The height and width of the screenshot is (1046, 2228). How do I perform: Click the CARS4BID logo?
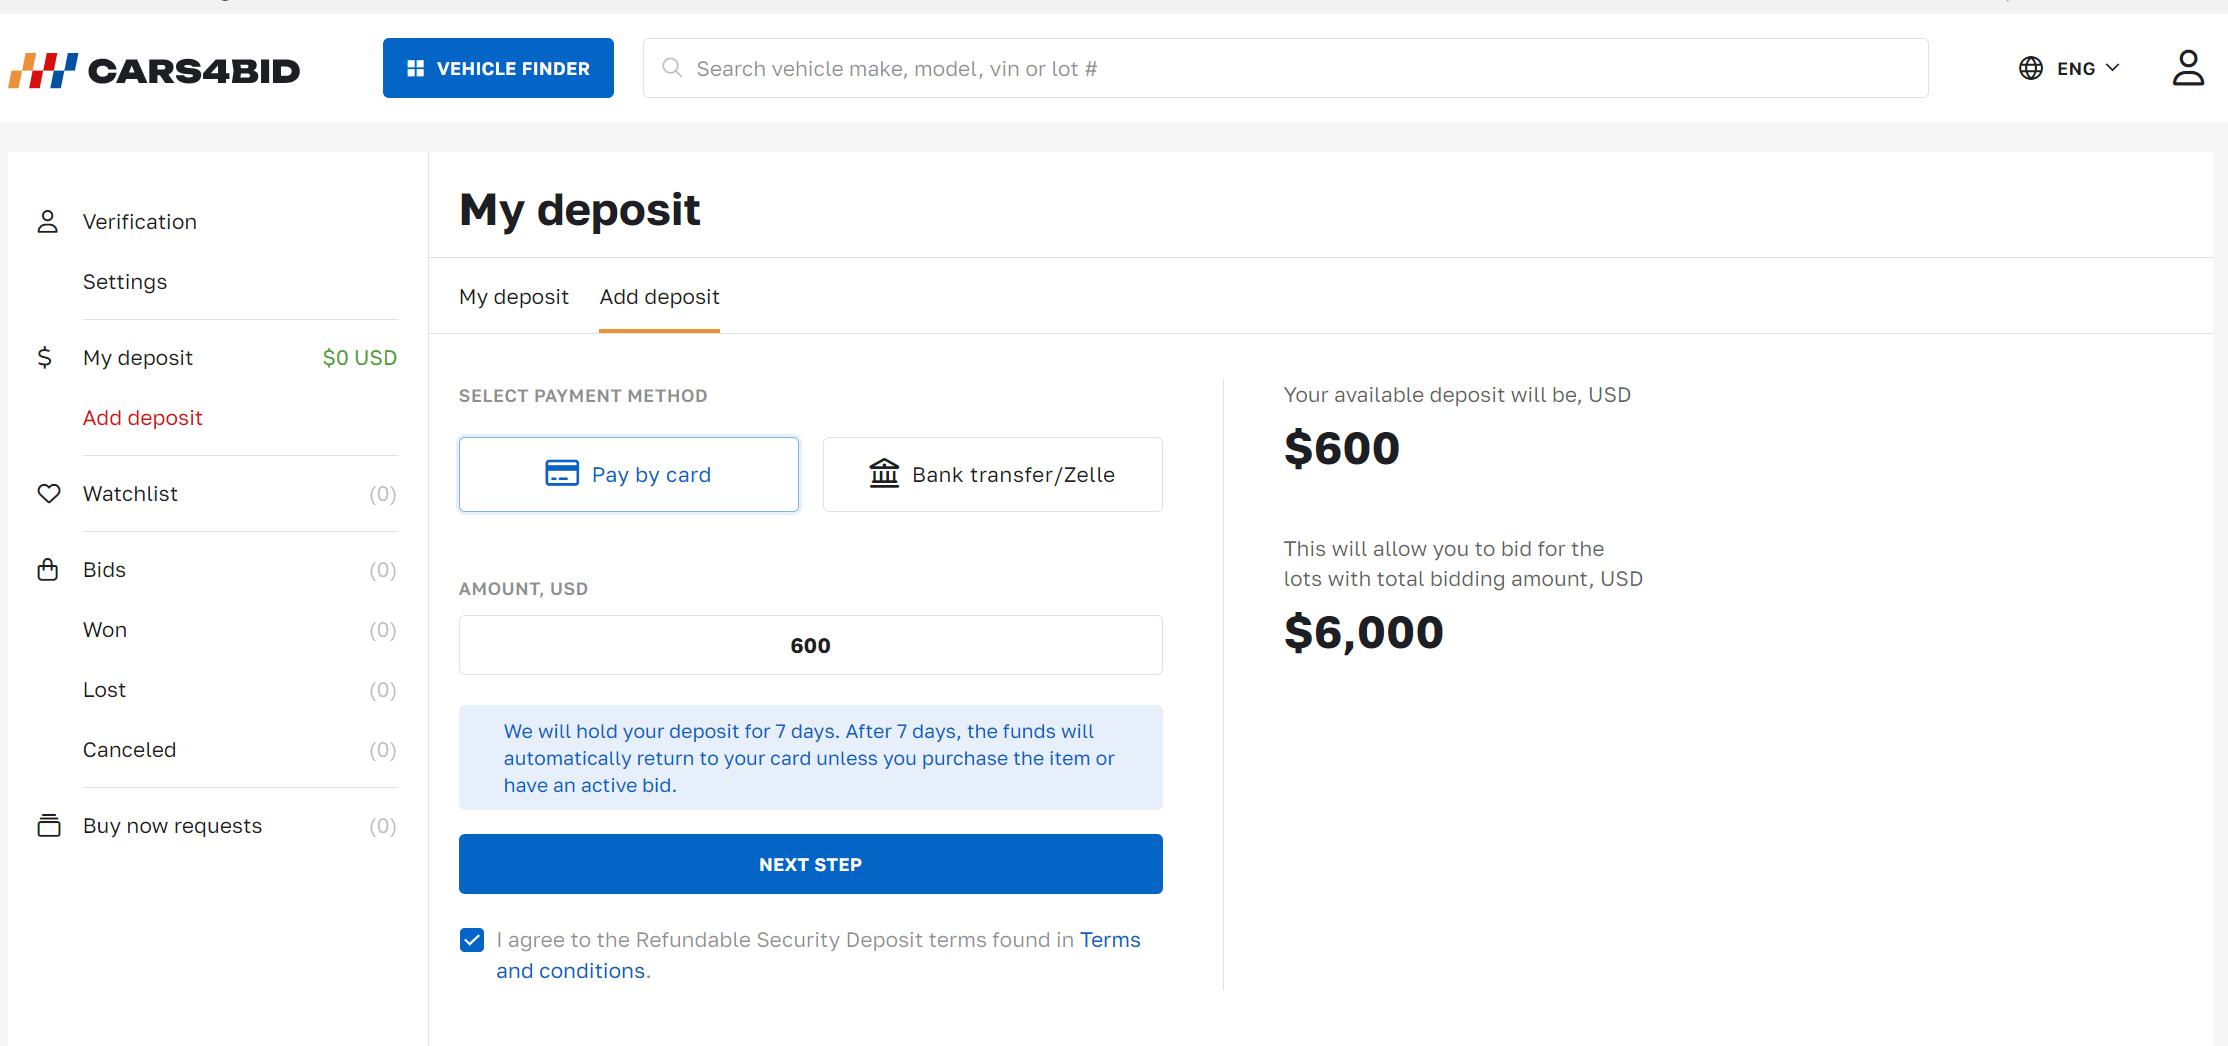click(x=154, y=70)
